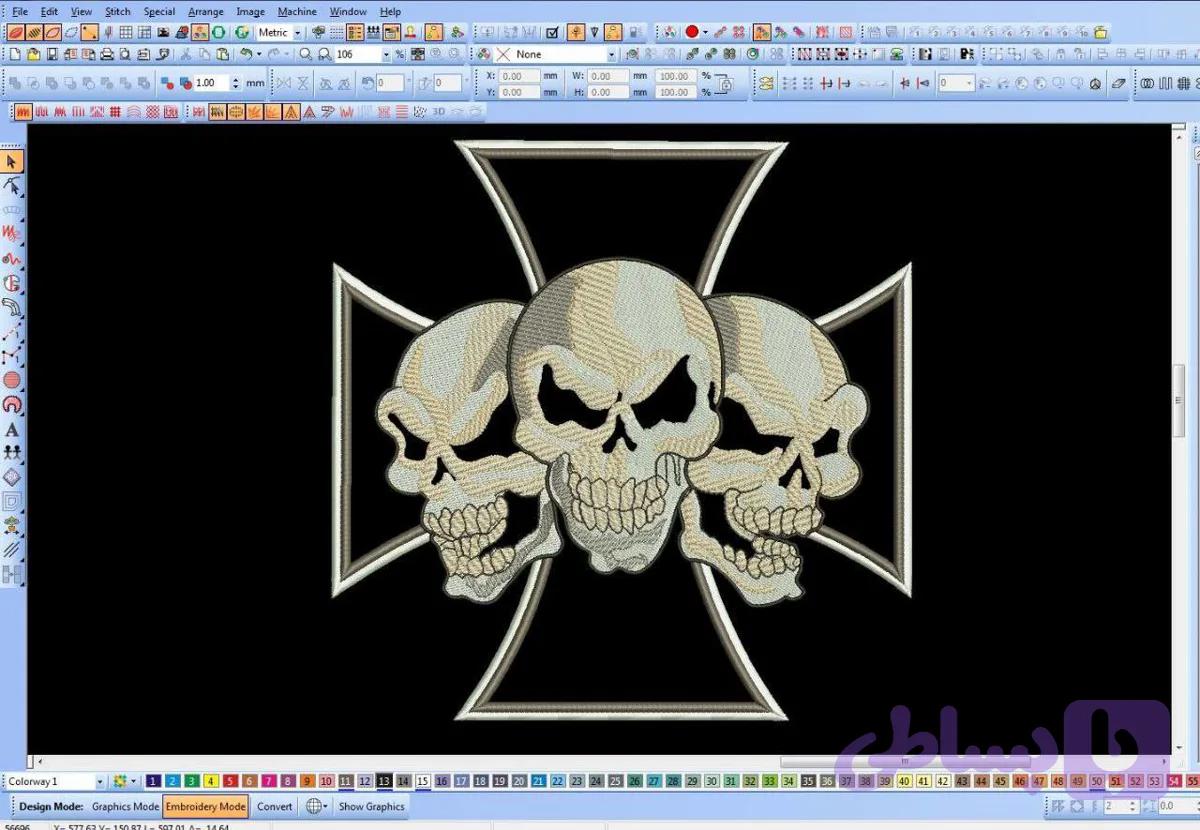Open the red circle color dropdown arrow
This screenshot has width=1200, height=830.
[705, 33]
